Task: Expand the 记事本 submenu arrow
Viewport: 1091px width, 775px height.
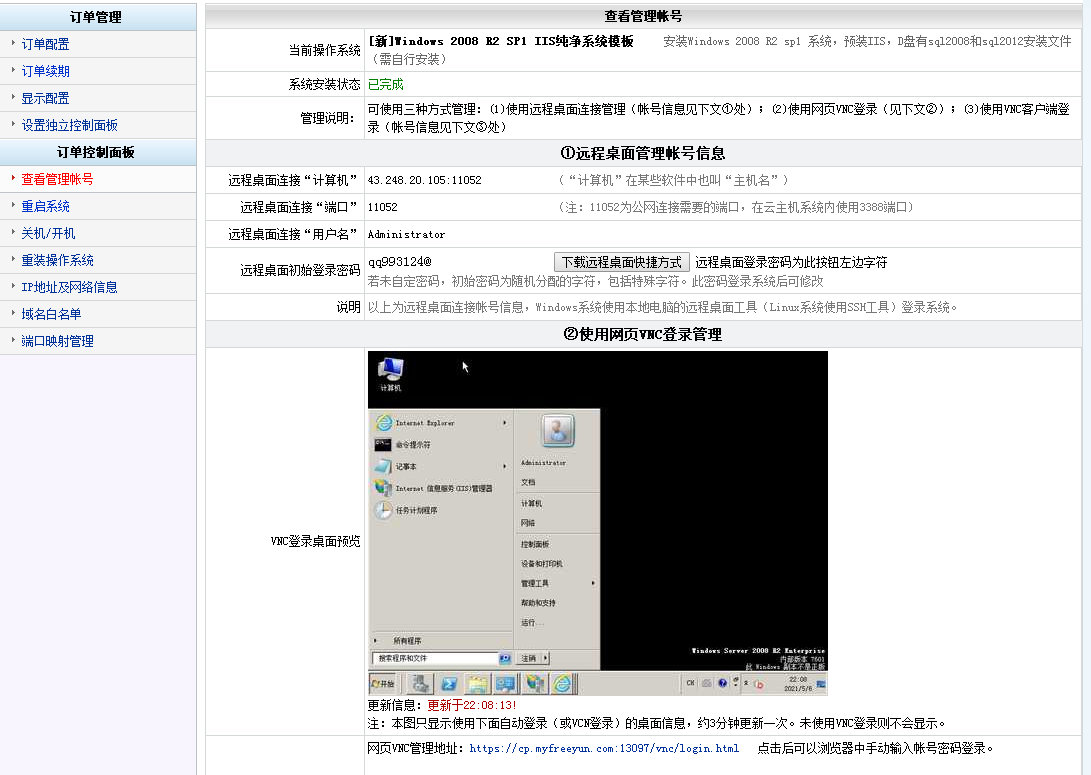Action: point(504,466)
